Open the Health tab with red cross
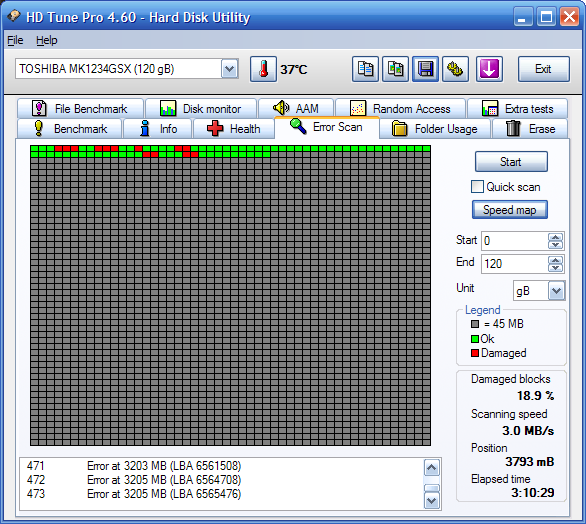 pyautogui.click(x=234, y=129)
